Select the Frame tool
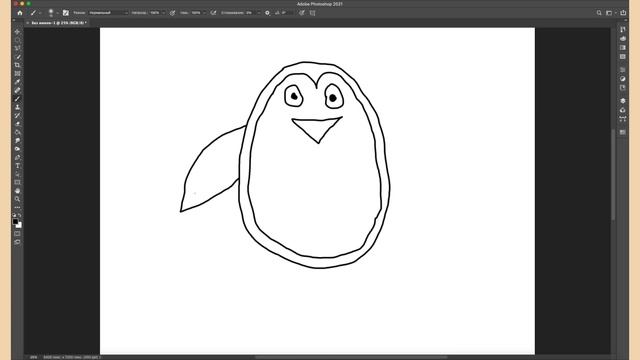This screenshot has height=360, width=640. pyautogui.click(x=17, y=73)
